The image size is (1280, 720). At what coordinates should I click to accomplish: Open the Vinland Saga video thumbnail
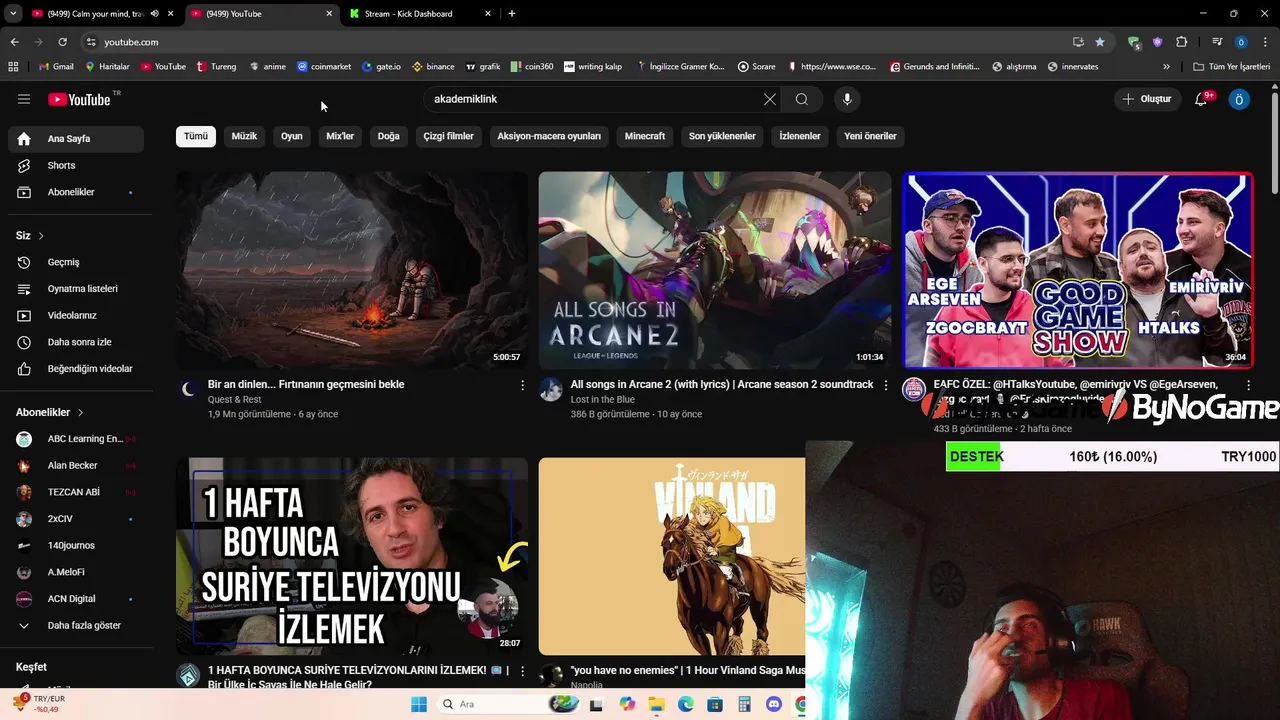[x=671, y=556]
